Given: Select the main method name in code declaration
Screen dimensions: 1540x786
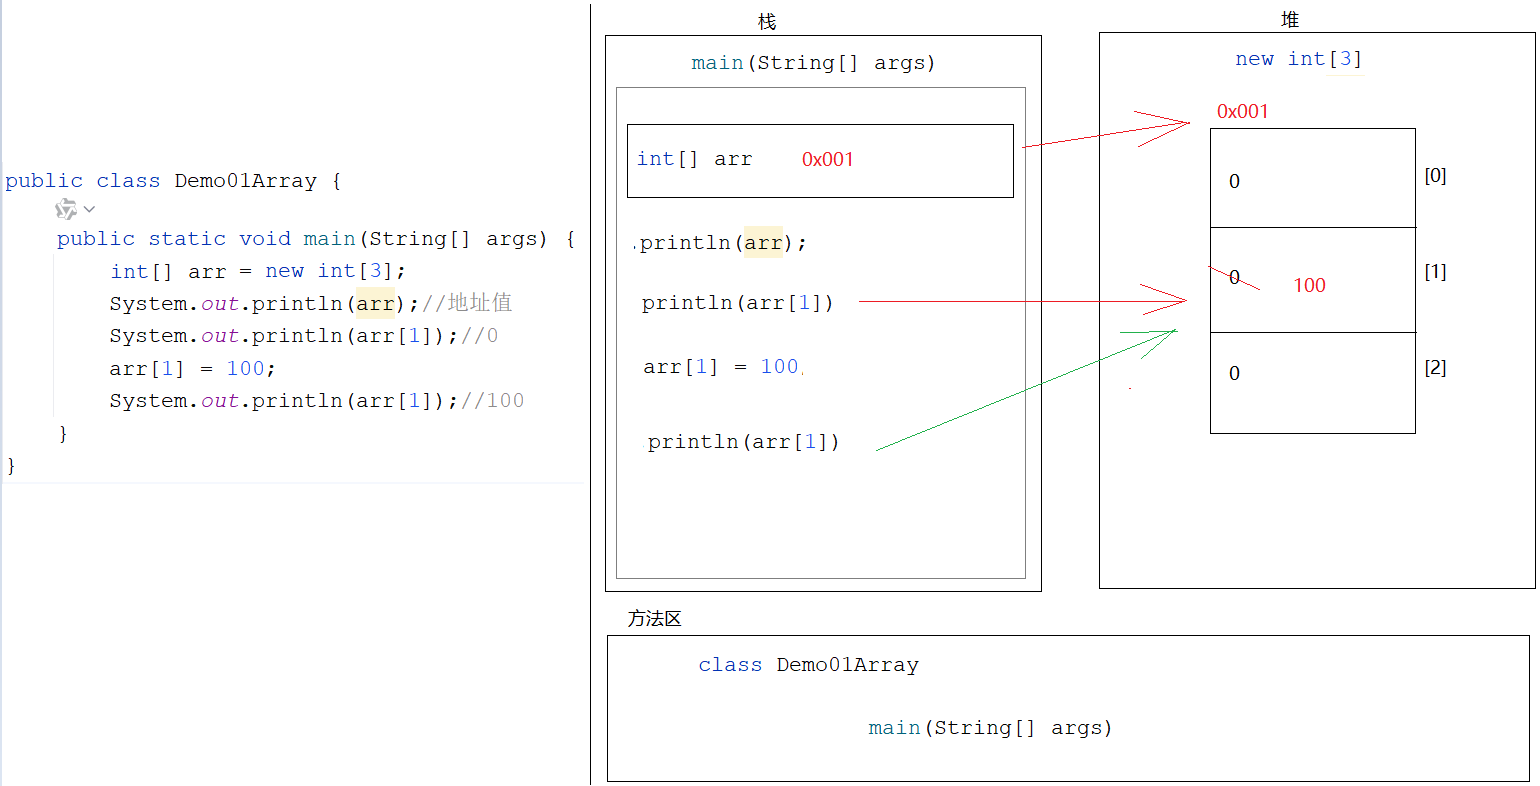Looking at the screenshot, I should coord(329,239).
